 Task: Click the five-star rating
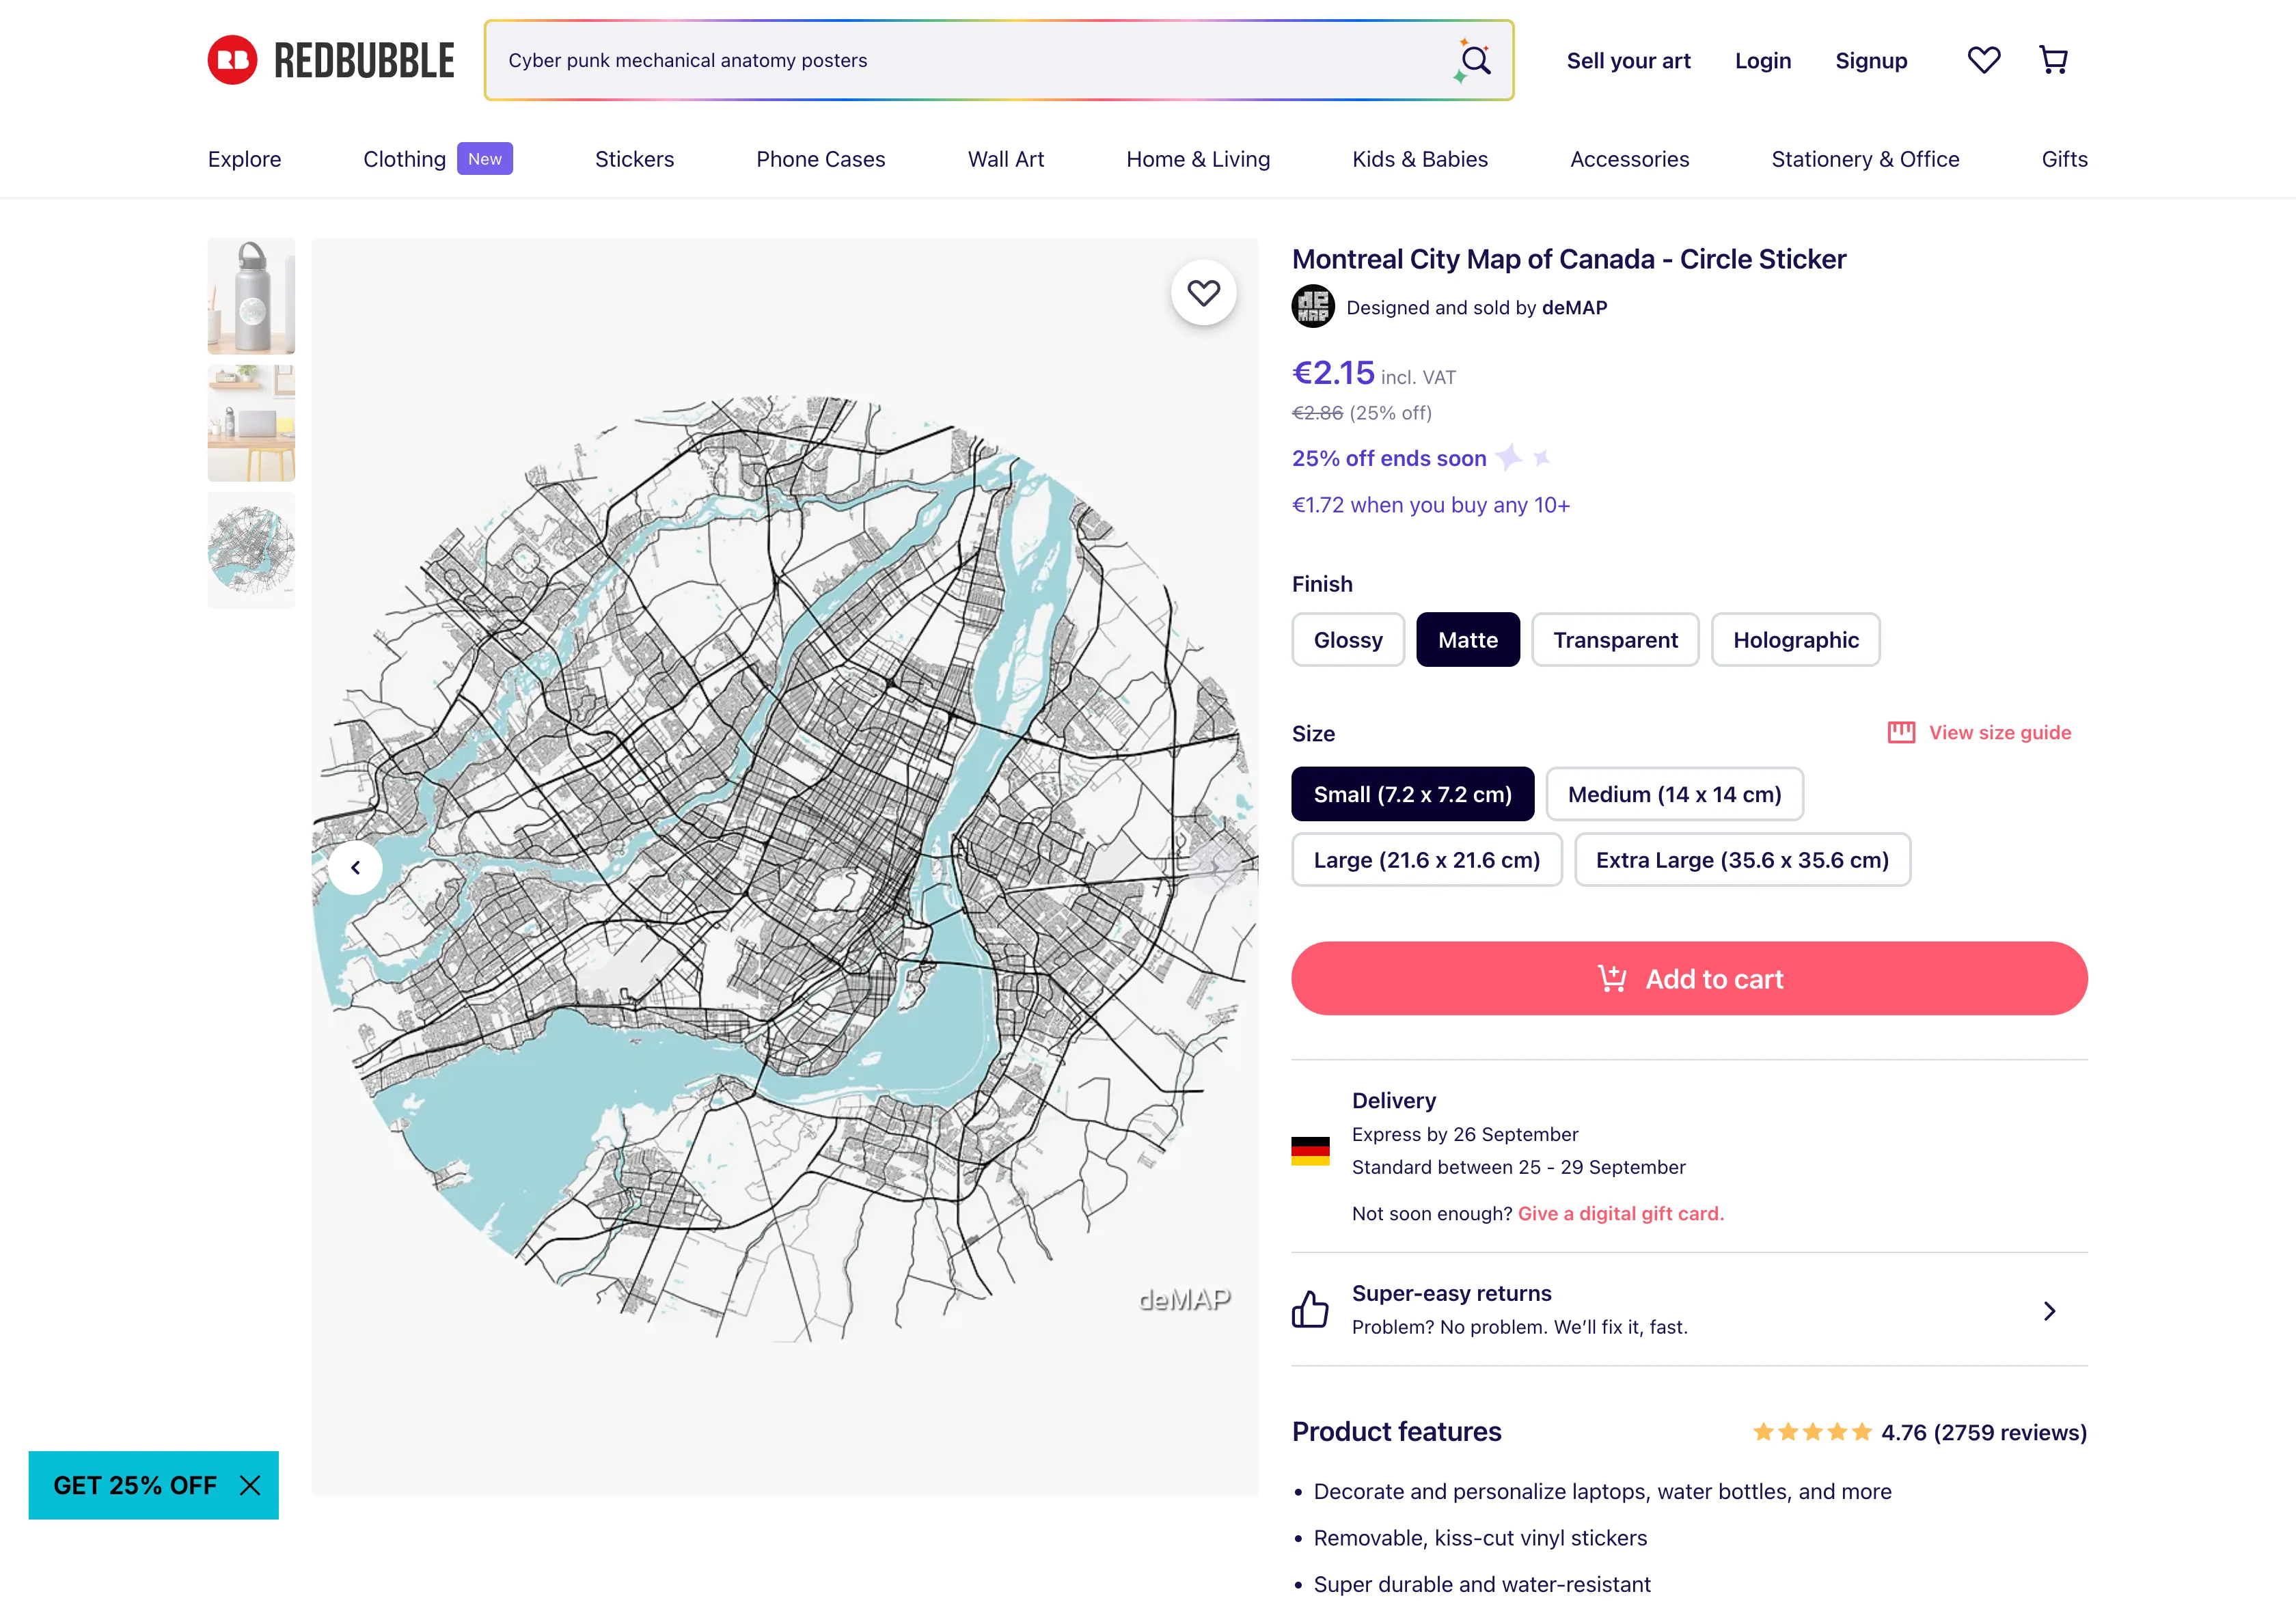tap(1812, 1432)
